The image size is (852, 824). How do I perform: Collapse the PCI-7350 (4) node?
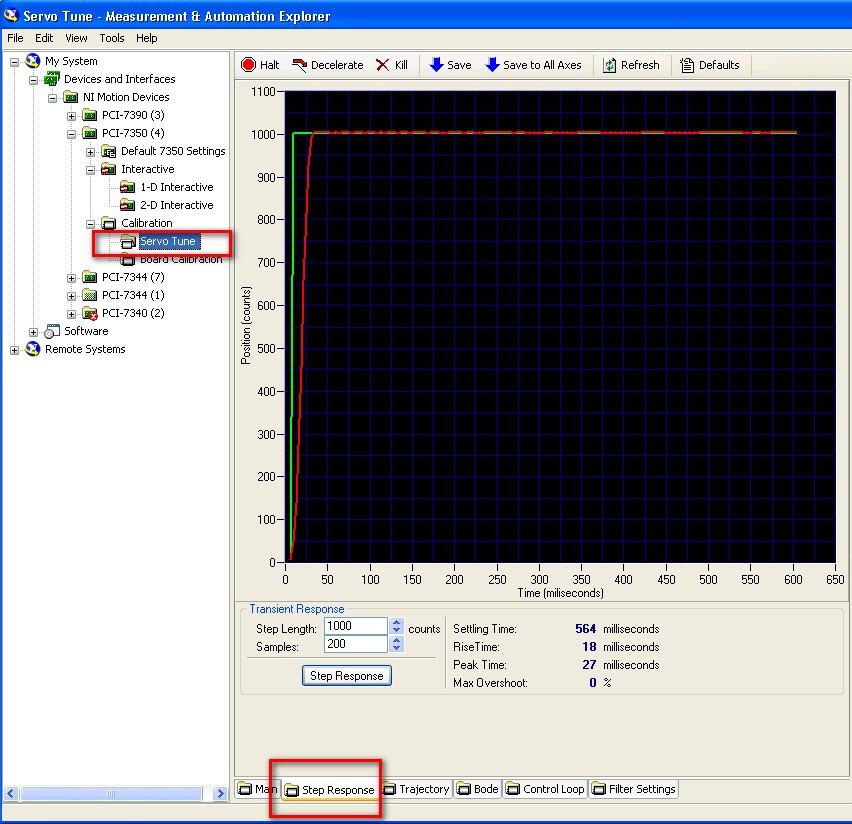[72, 134]
